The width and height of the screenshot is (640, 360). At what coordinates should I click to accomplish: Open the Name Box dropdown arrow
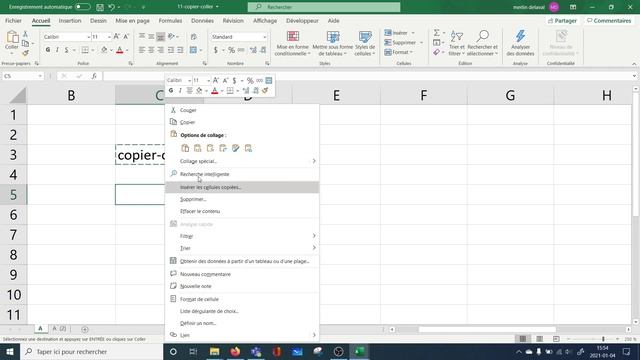[40, 76]
